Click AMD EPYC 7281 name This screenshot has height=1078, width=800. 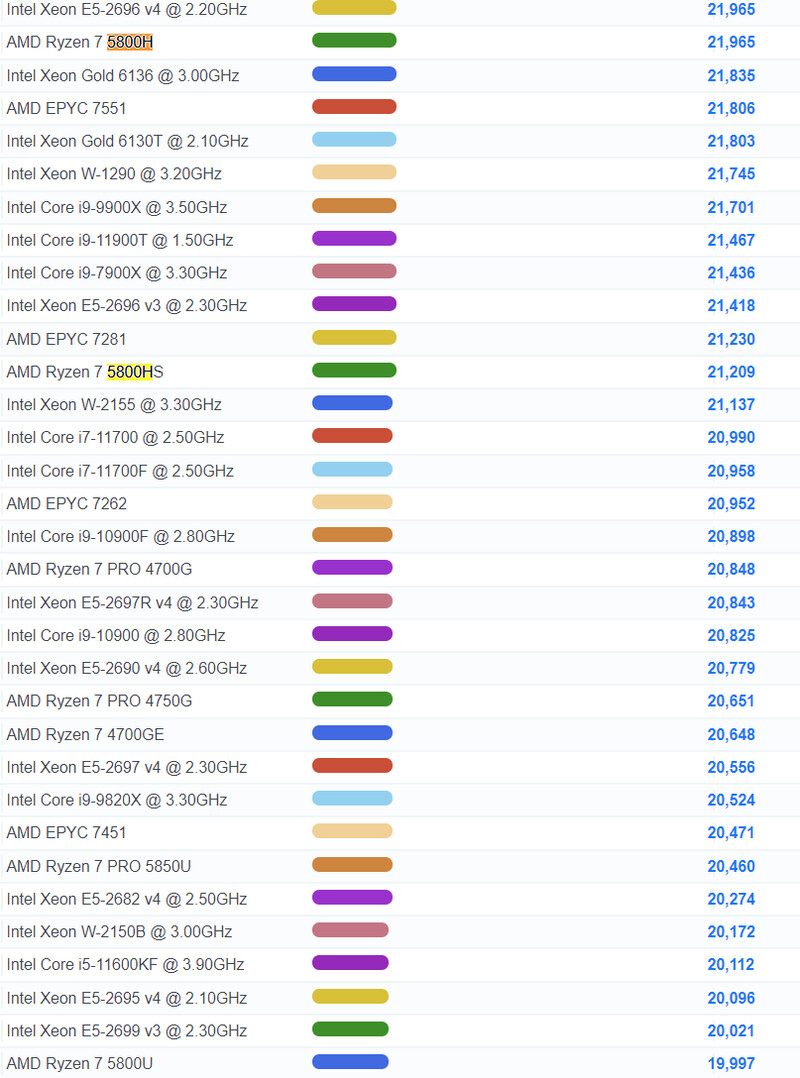point(67,339)
